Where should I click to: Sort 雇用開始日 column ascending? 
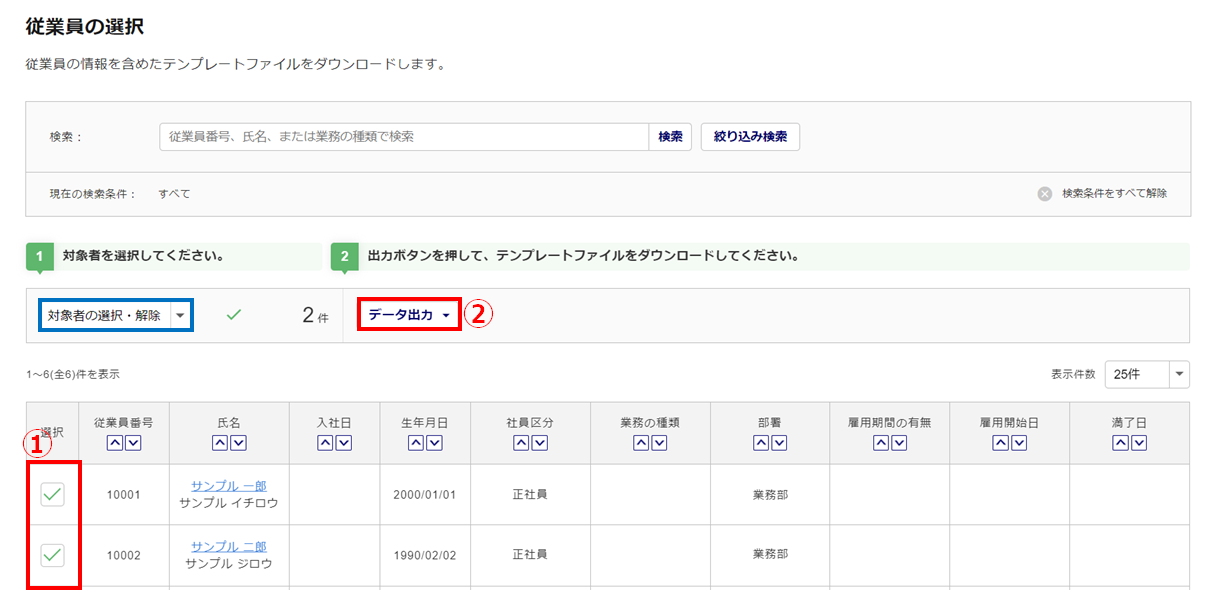(x=1001, y=443)
